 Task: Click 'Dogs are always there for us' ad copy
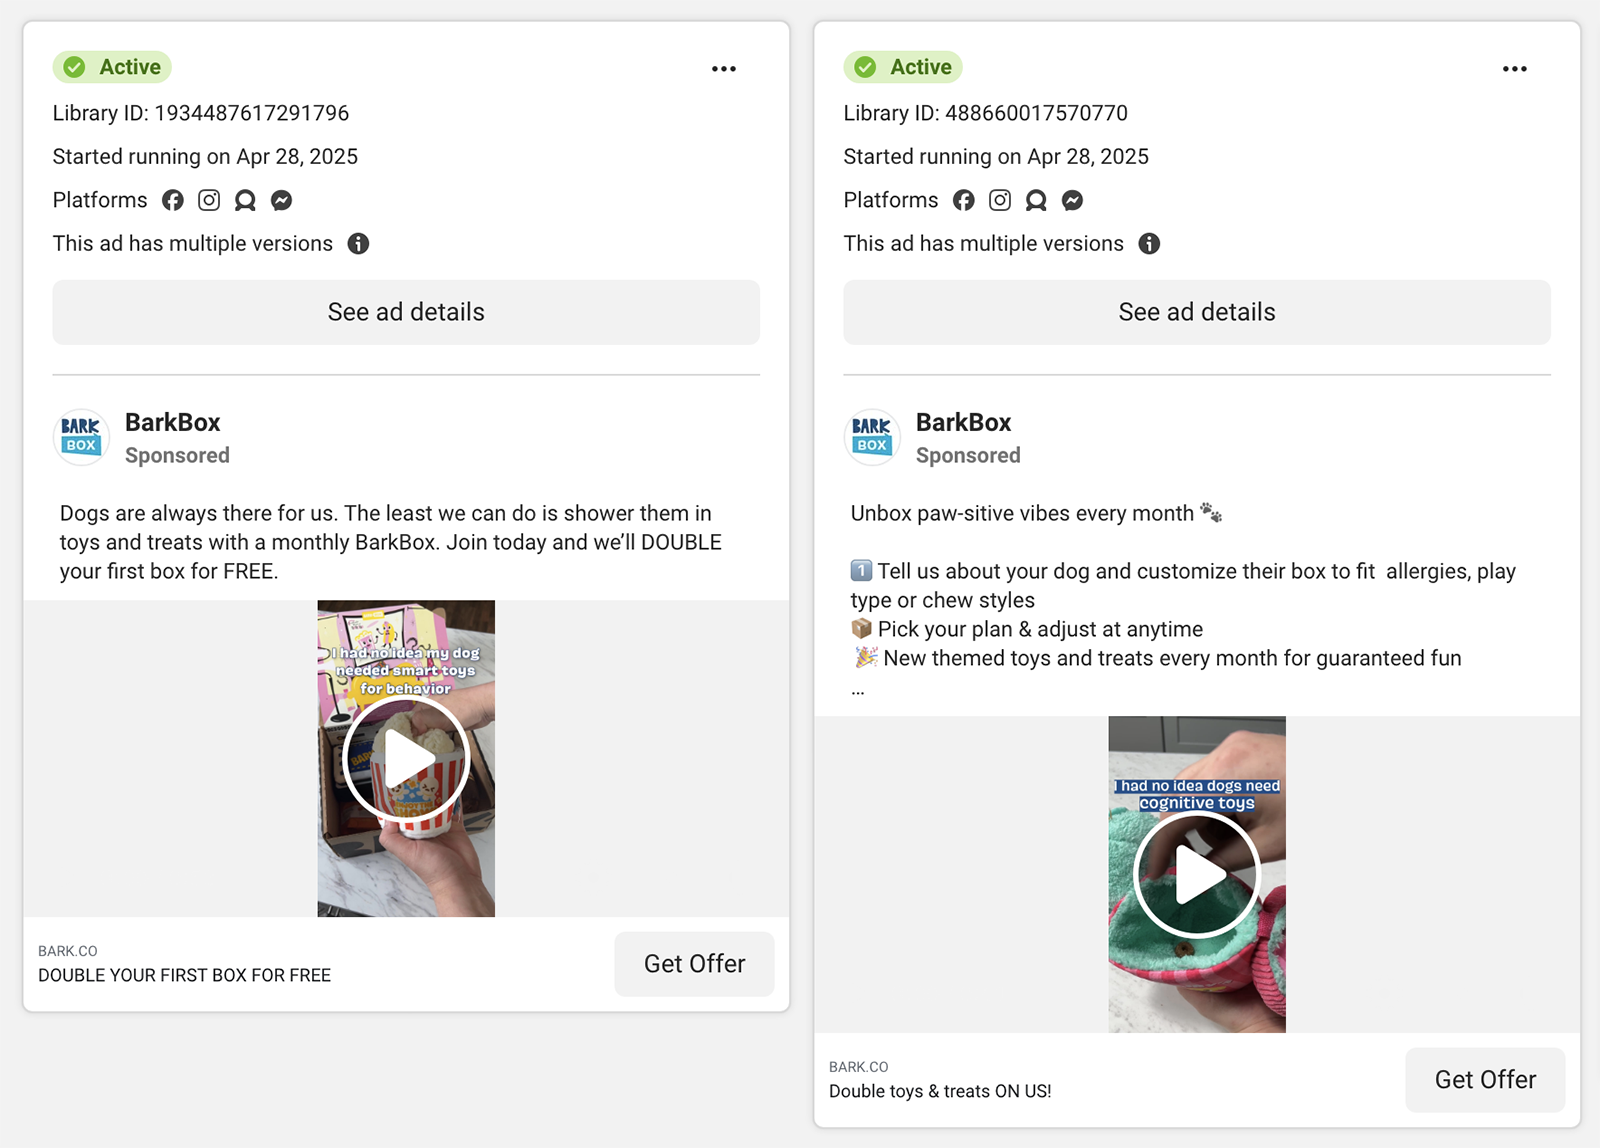point(391,542)
